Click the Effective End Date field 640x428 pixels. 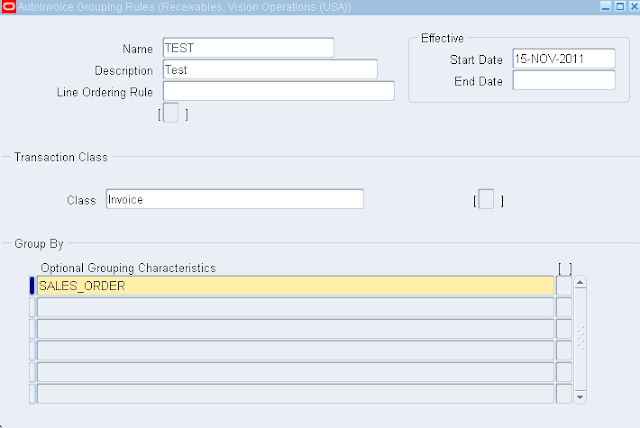point(564,81)
